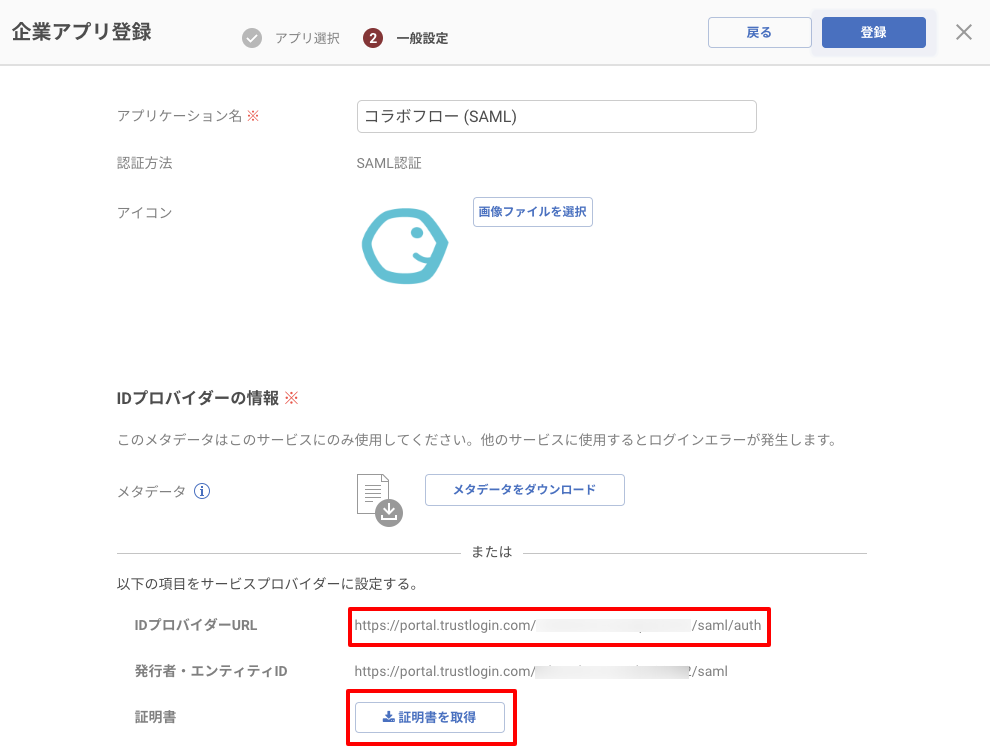
Task: Select the 発行者・エンティティID URL text
Action: click(x=541, y=671)
